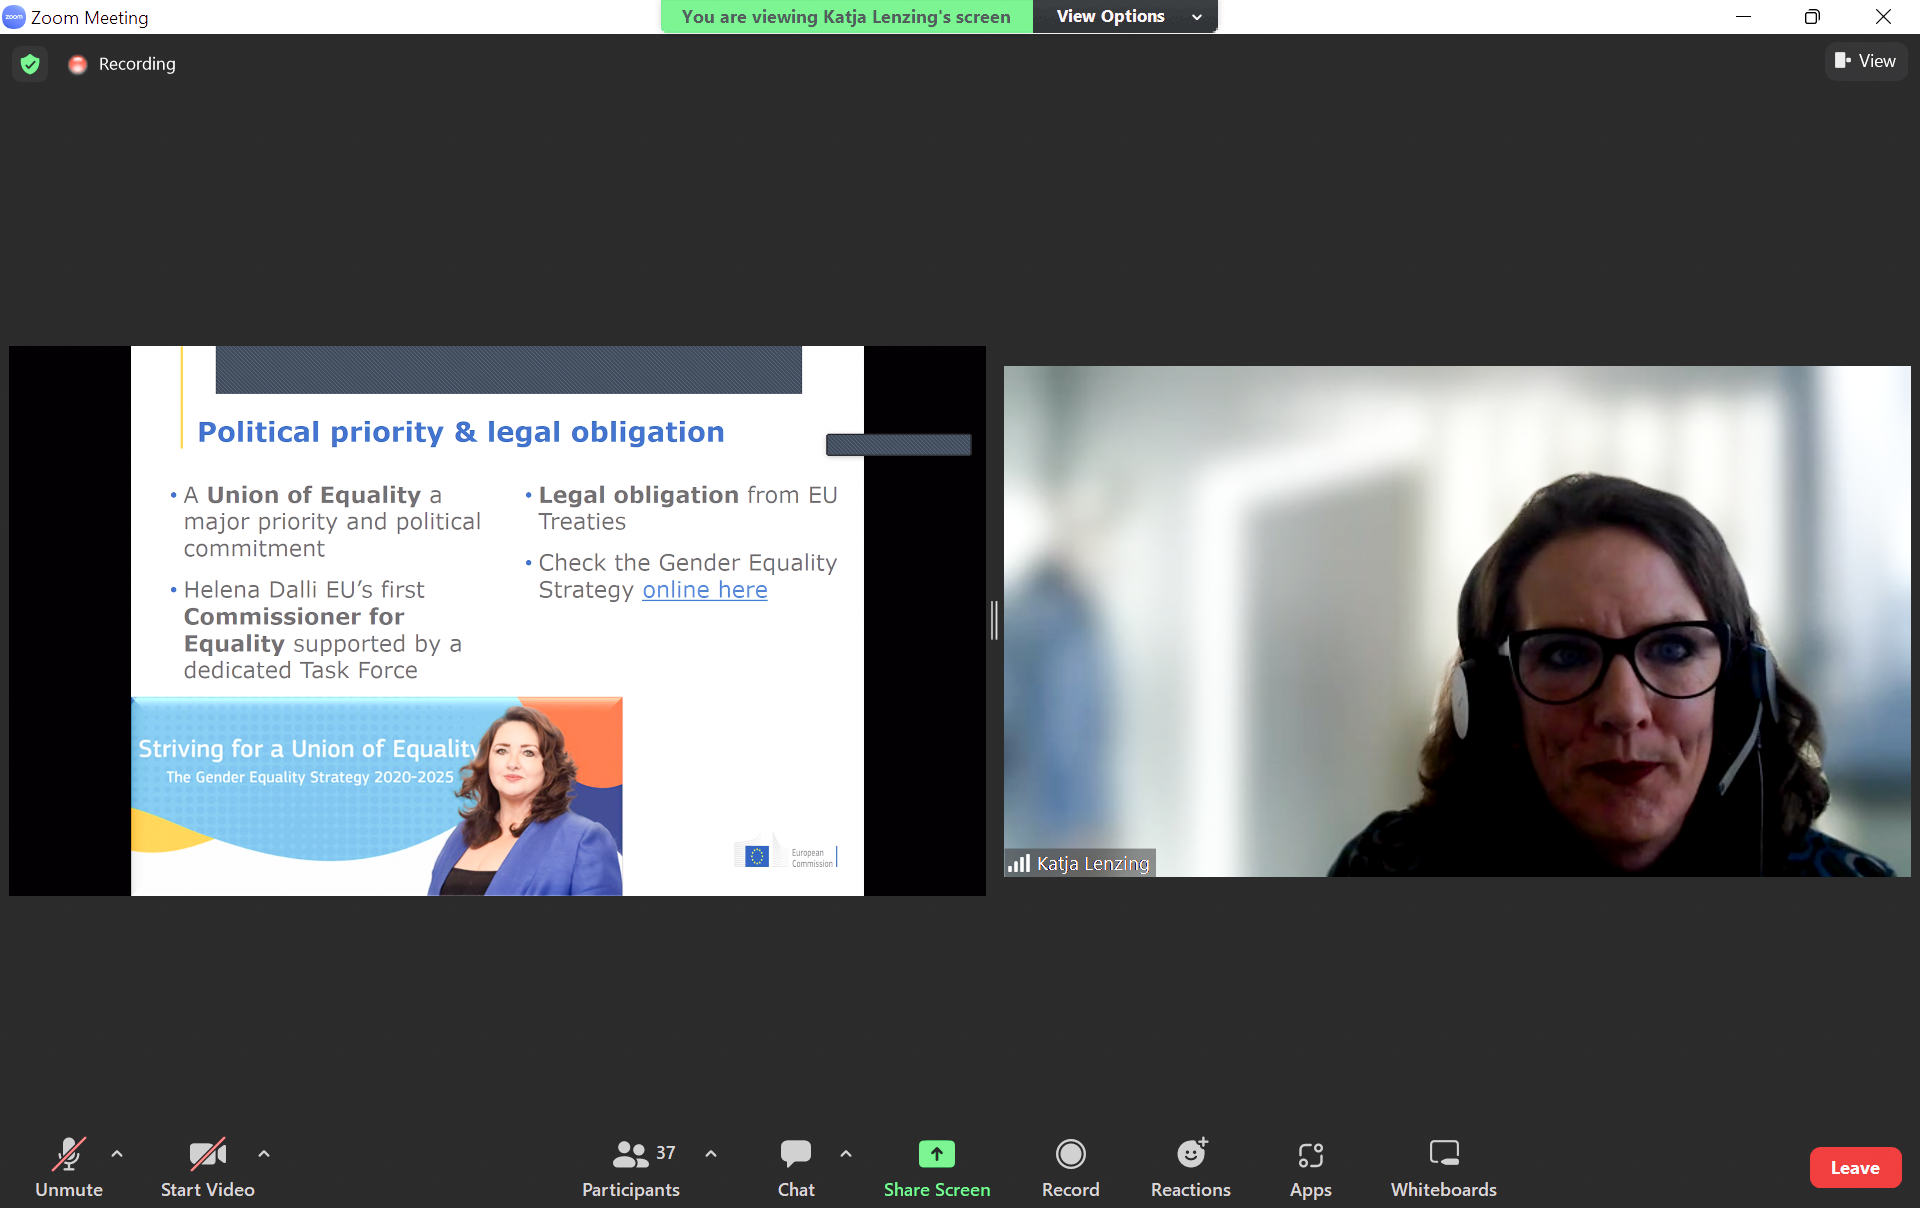Select Katja Lenzing's video tile
The height and width of the screenshot is (1208, 1920).
point(1457,621)
